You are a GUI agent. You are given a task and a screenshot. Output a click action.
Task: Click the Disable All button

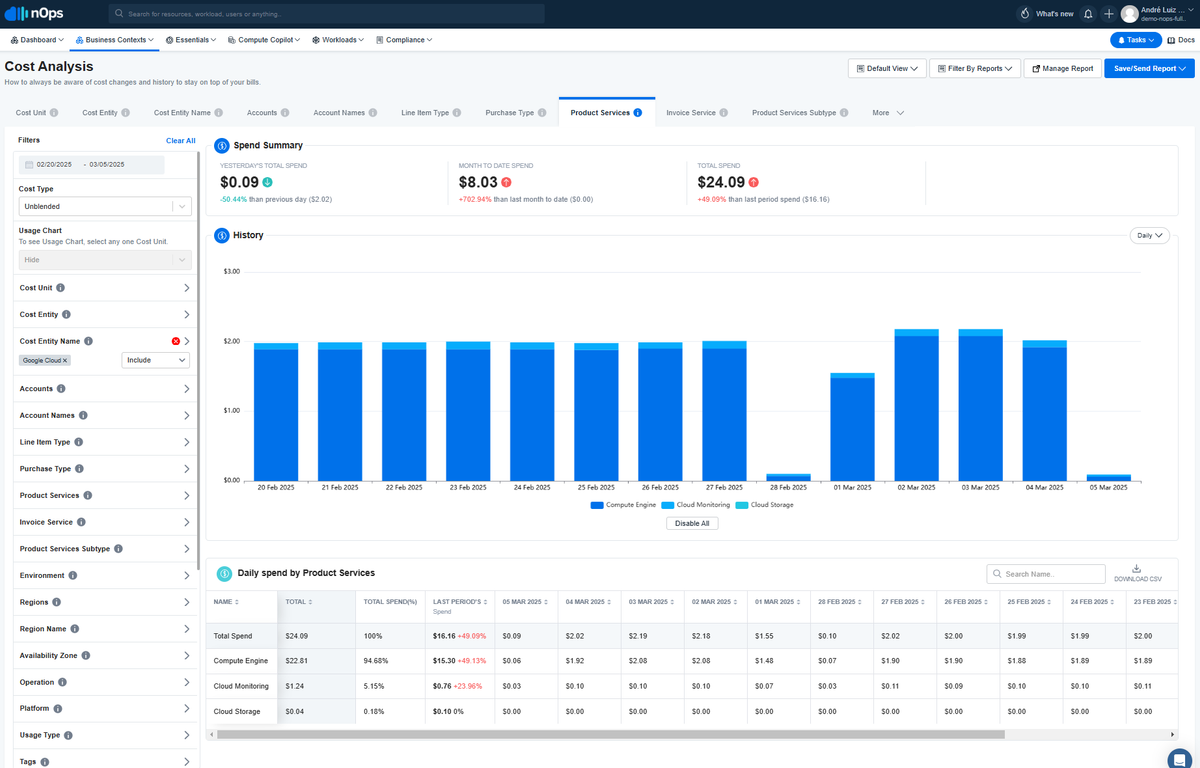point(692,523)
